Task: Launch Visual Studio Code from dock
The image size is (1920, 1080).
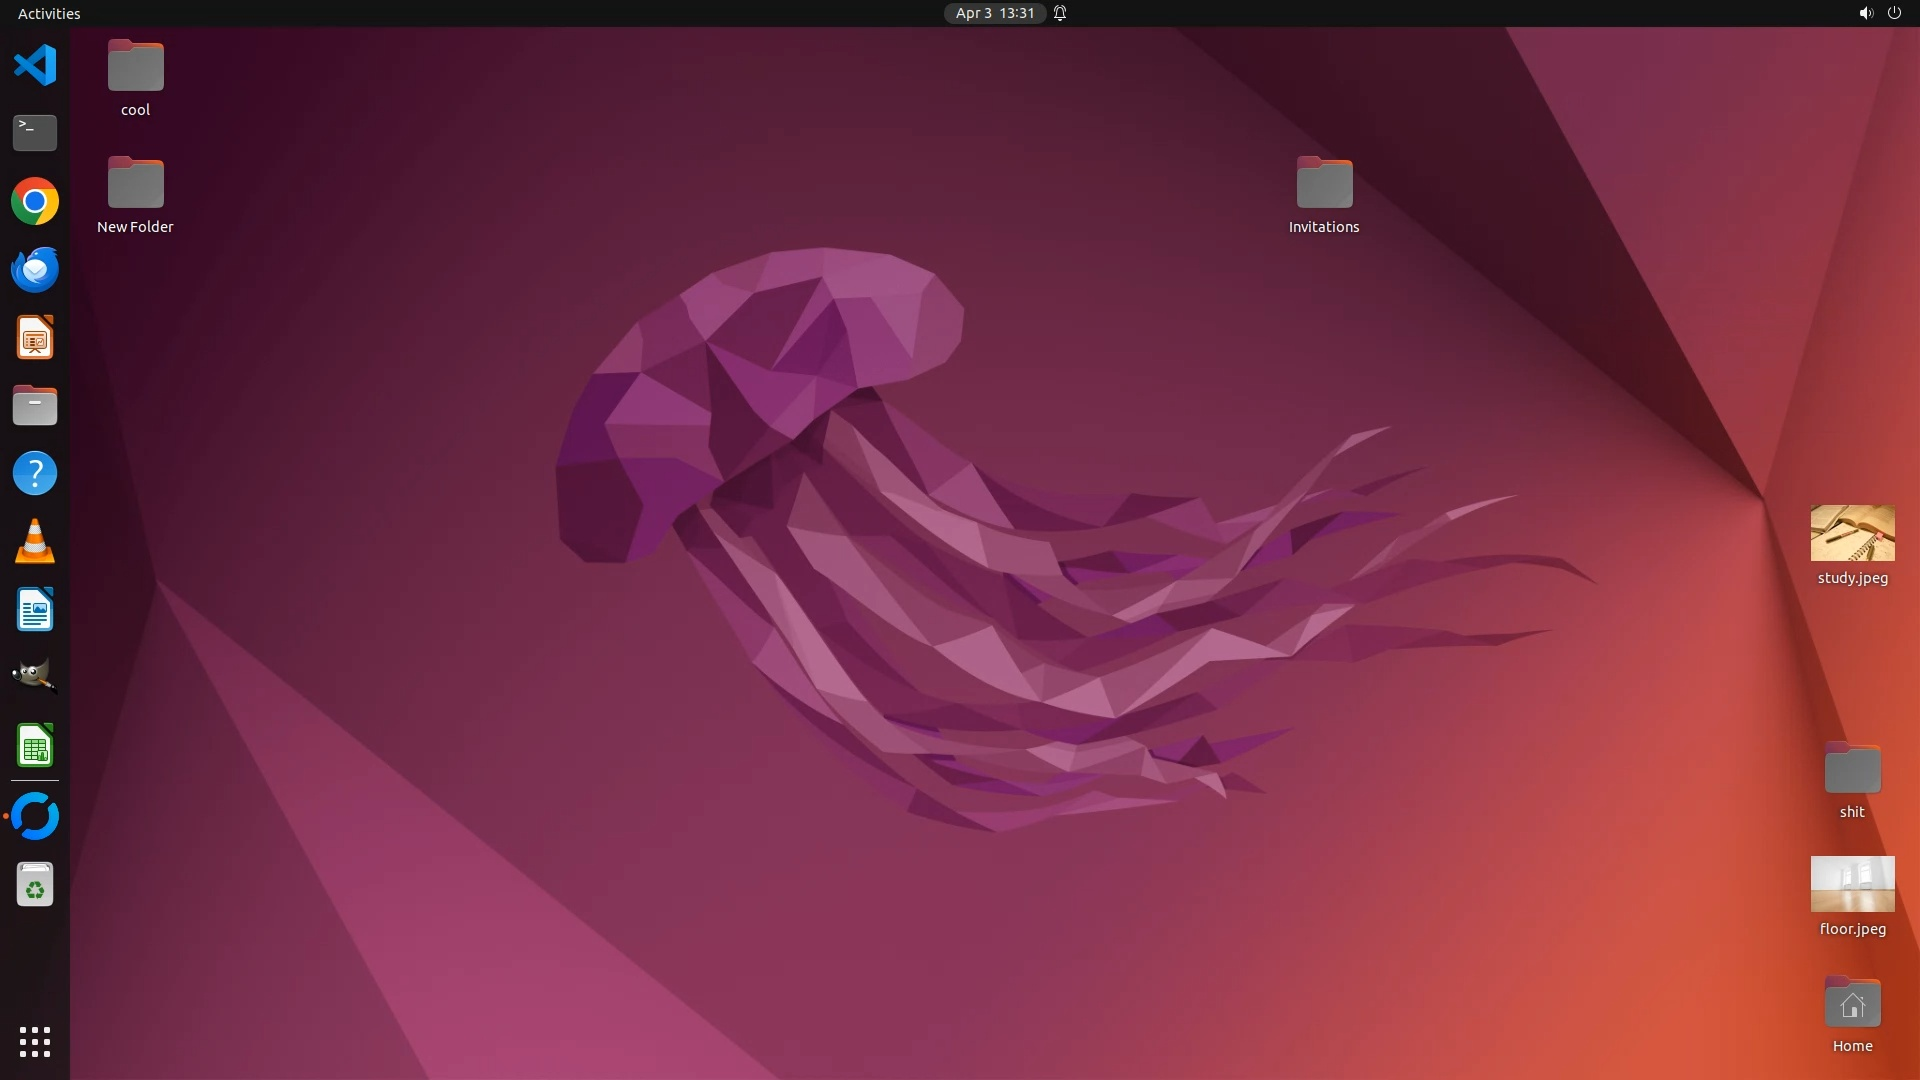Action: coord(35,66)
